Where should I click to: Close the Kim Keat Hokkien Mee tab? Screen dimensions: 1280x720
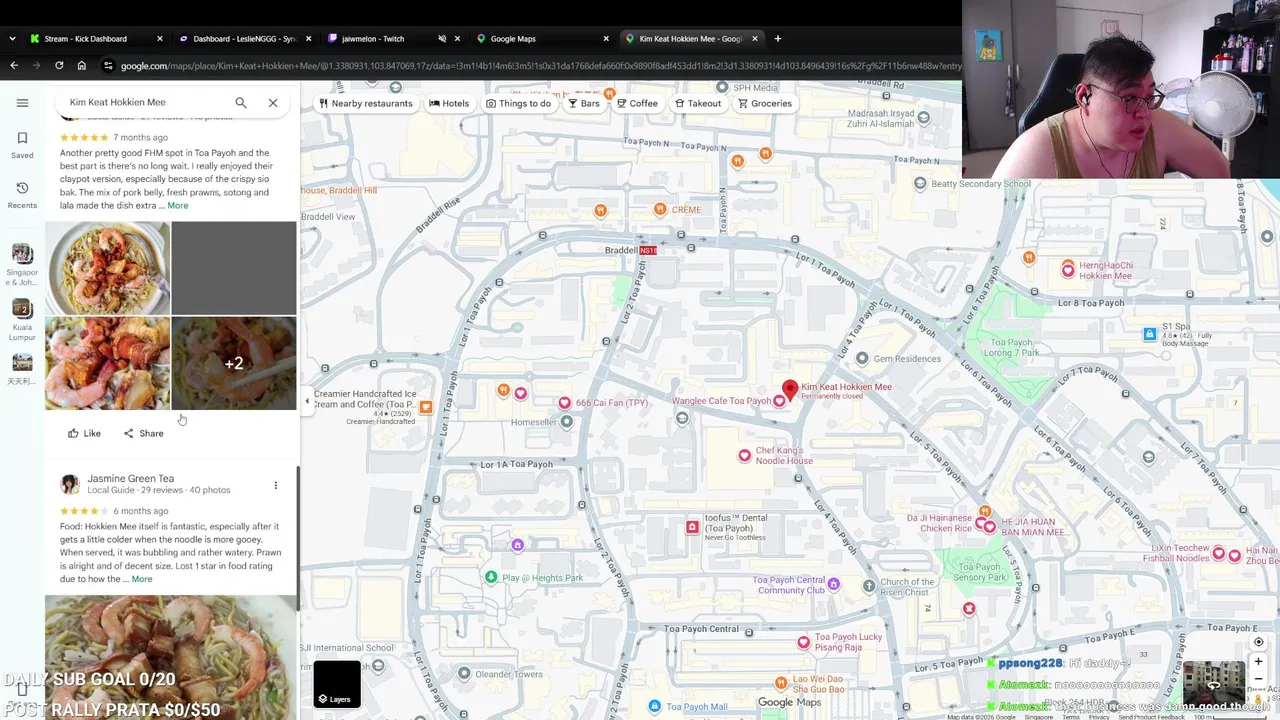click(x=755, y=39)
